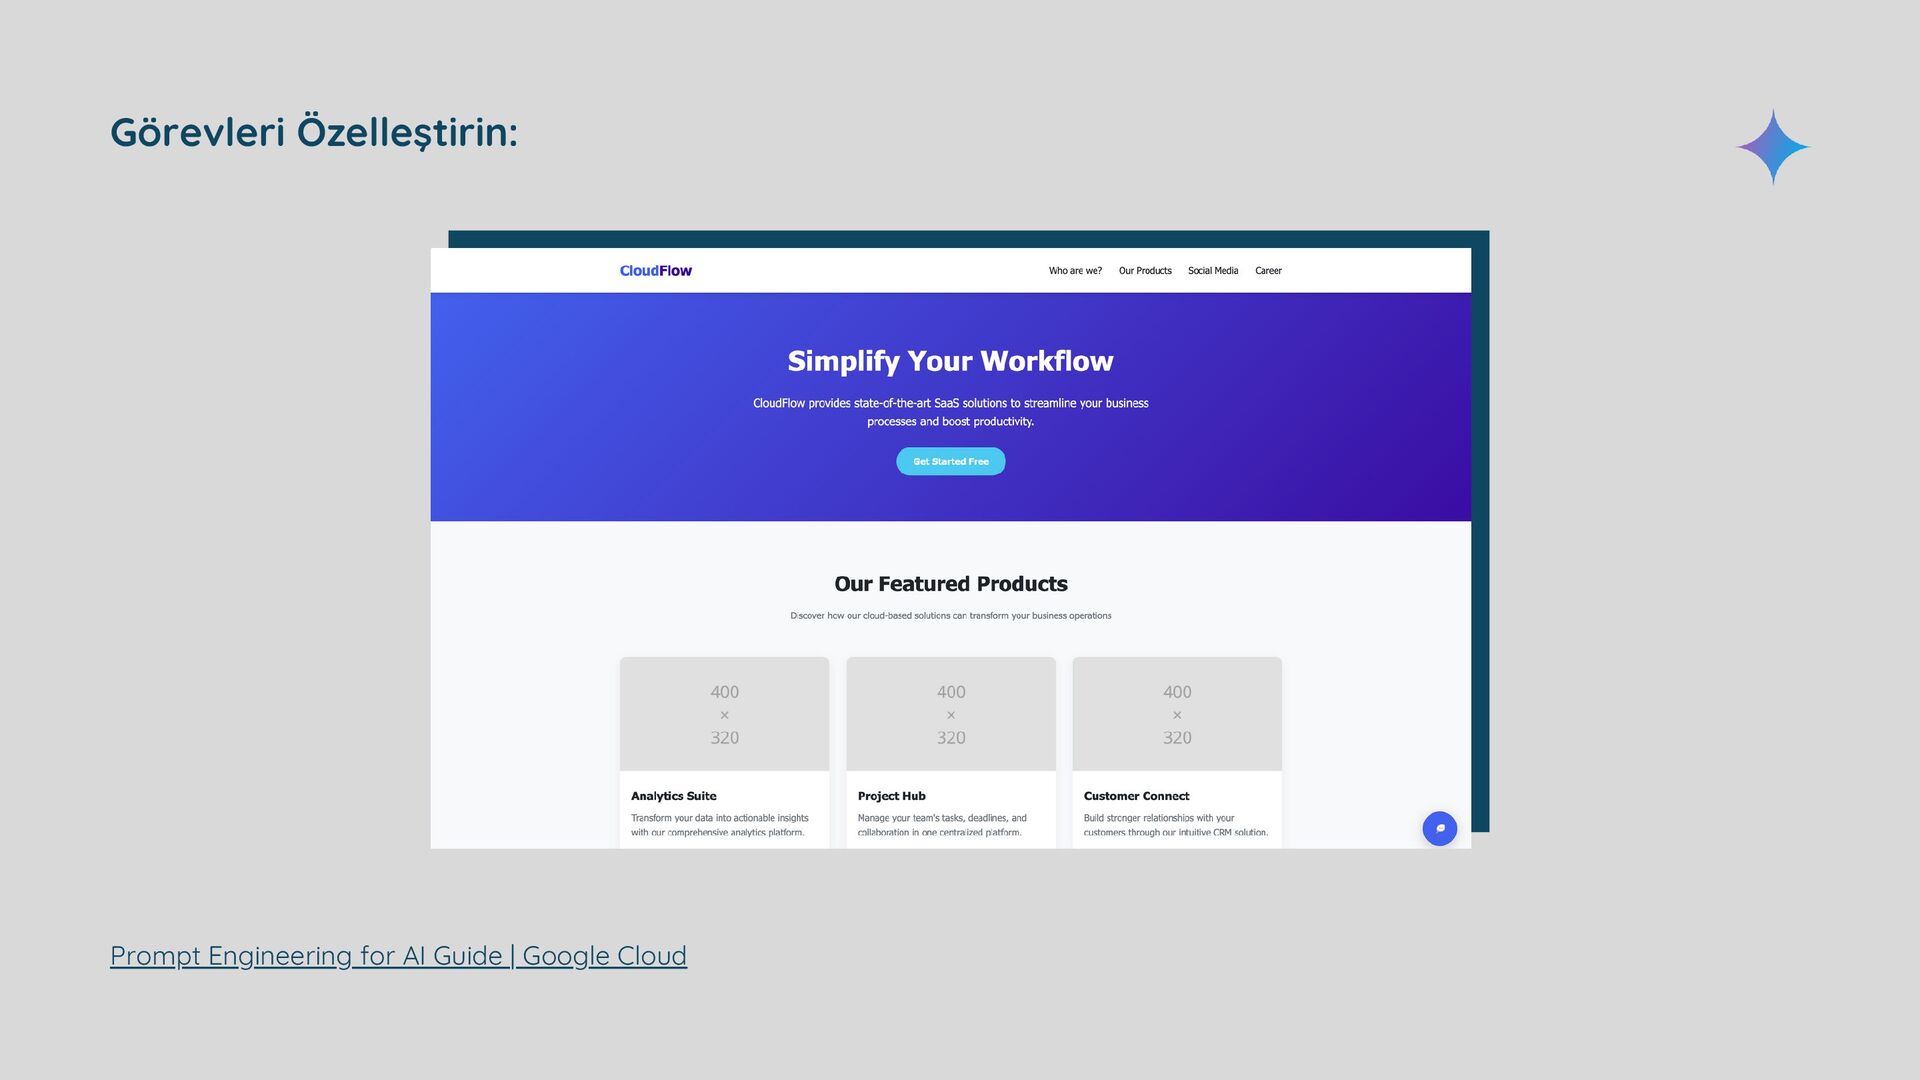
Task: Select the Social Media nav link
Action: click(1212, 270)
